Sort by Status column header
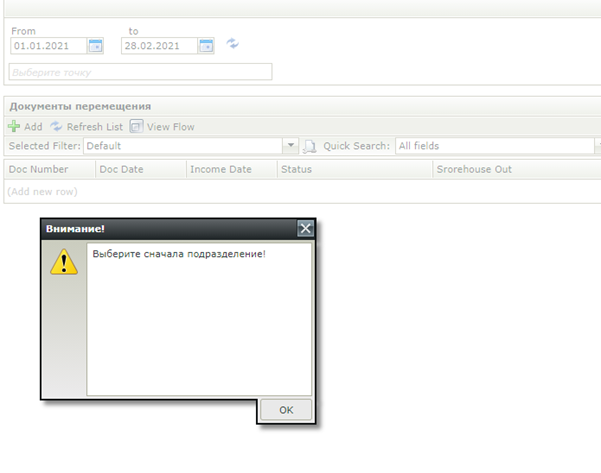The height and width of the screenshot is (473, 601). (x=355, y=169)
